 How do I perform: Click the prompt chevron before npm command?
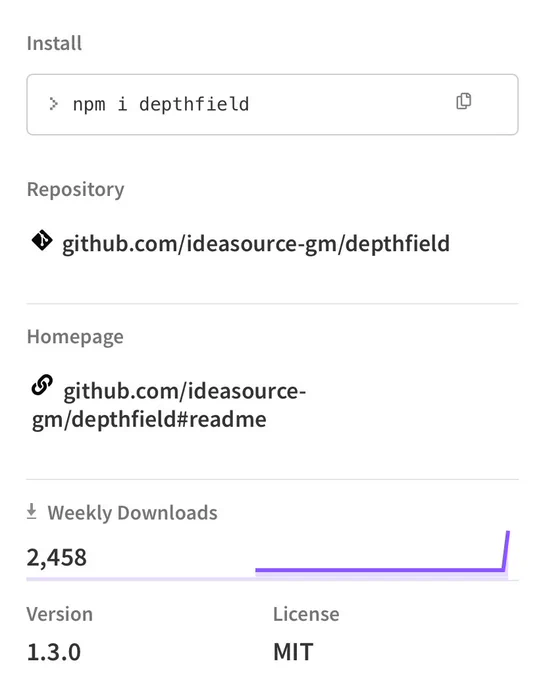[x=53, y=104]
